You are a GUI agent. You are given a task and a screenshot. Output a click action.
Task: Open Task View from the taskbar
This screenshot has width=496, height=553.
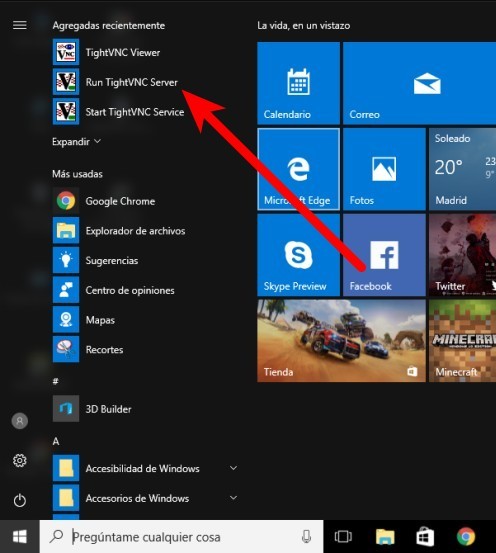click(343, 537)
